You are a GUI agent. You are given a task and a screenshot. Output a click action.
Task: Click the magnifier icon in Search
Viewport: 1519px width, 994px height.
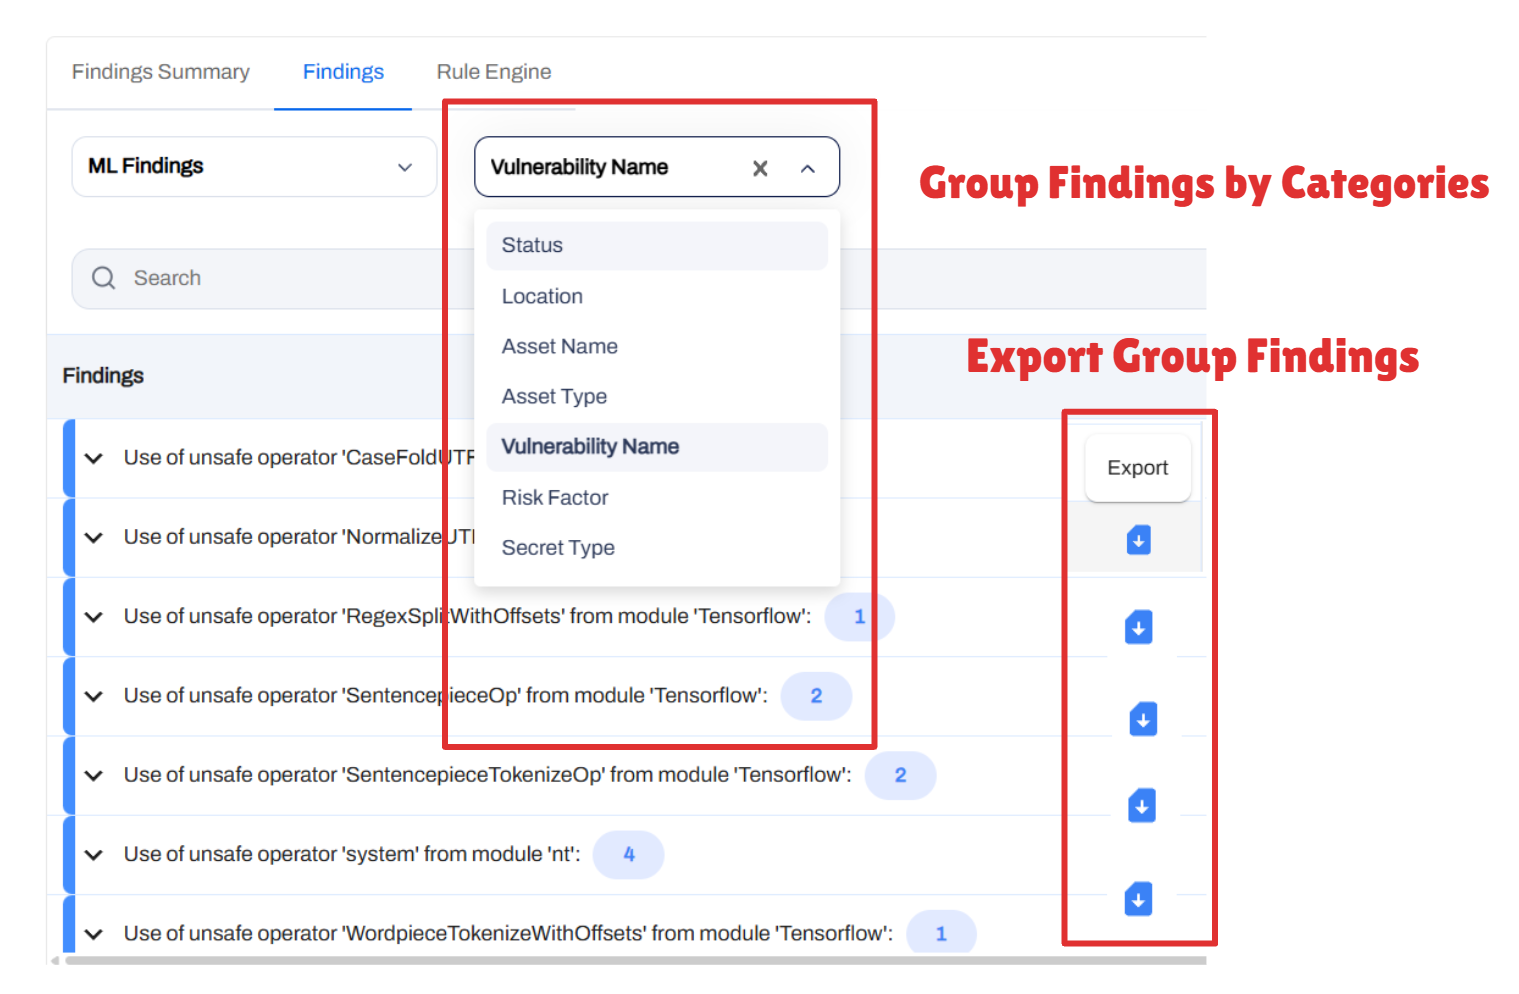tap(104, 278)
